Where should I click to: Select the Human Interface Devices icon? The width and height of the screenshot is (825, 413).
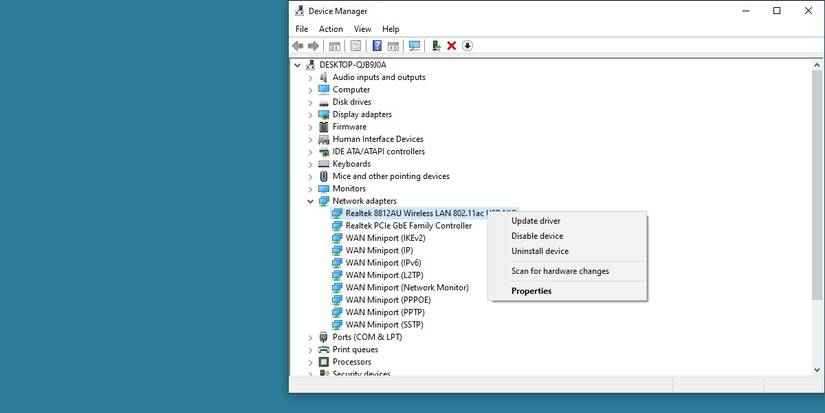tap(324, 139)
